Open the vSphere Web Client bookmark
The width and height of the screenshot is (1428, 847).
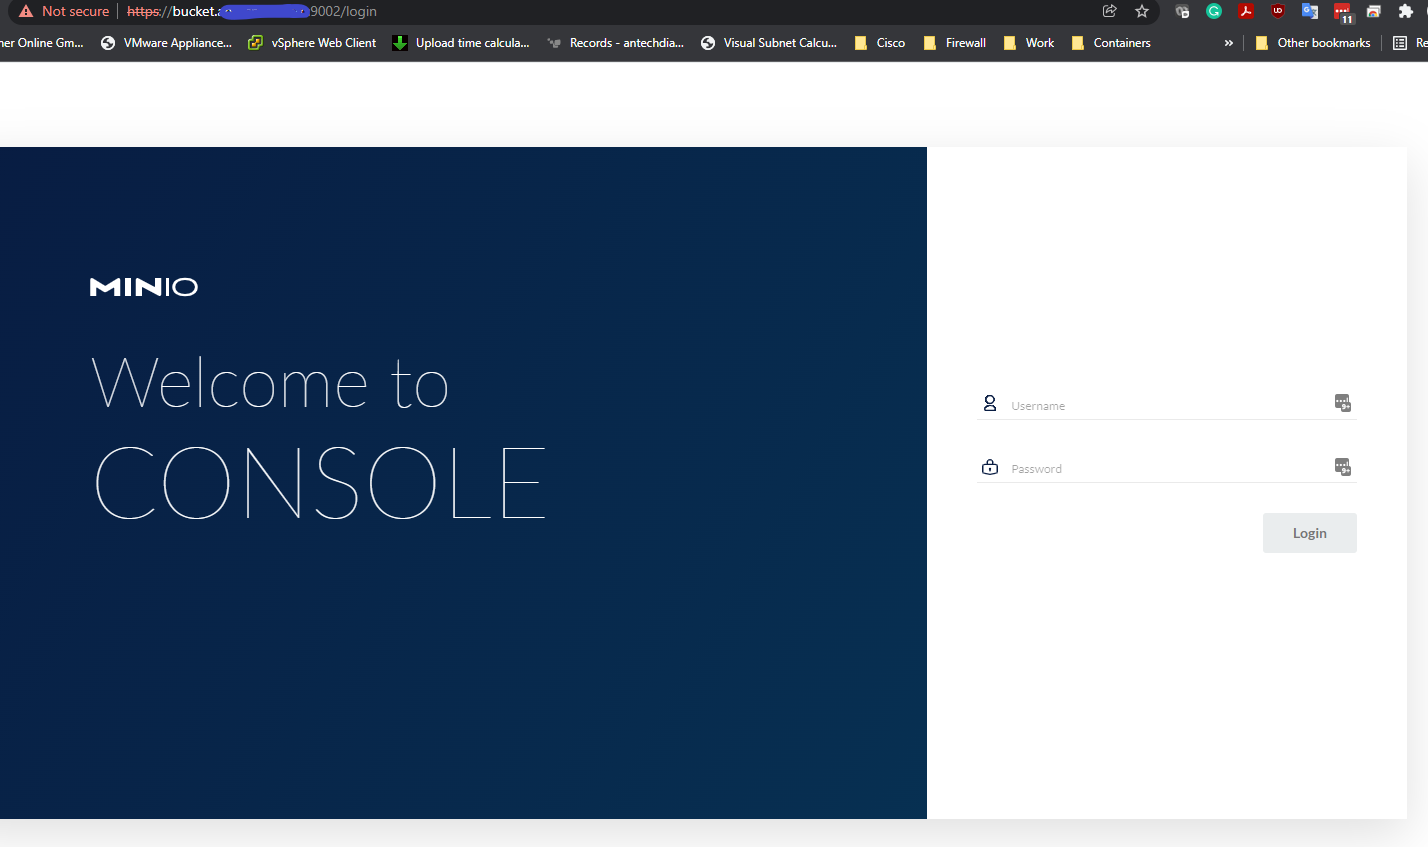312,43
